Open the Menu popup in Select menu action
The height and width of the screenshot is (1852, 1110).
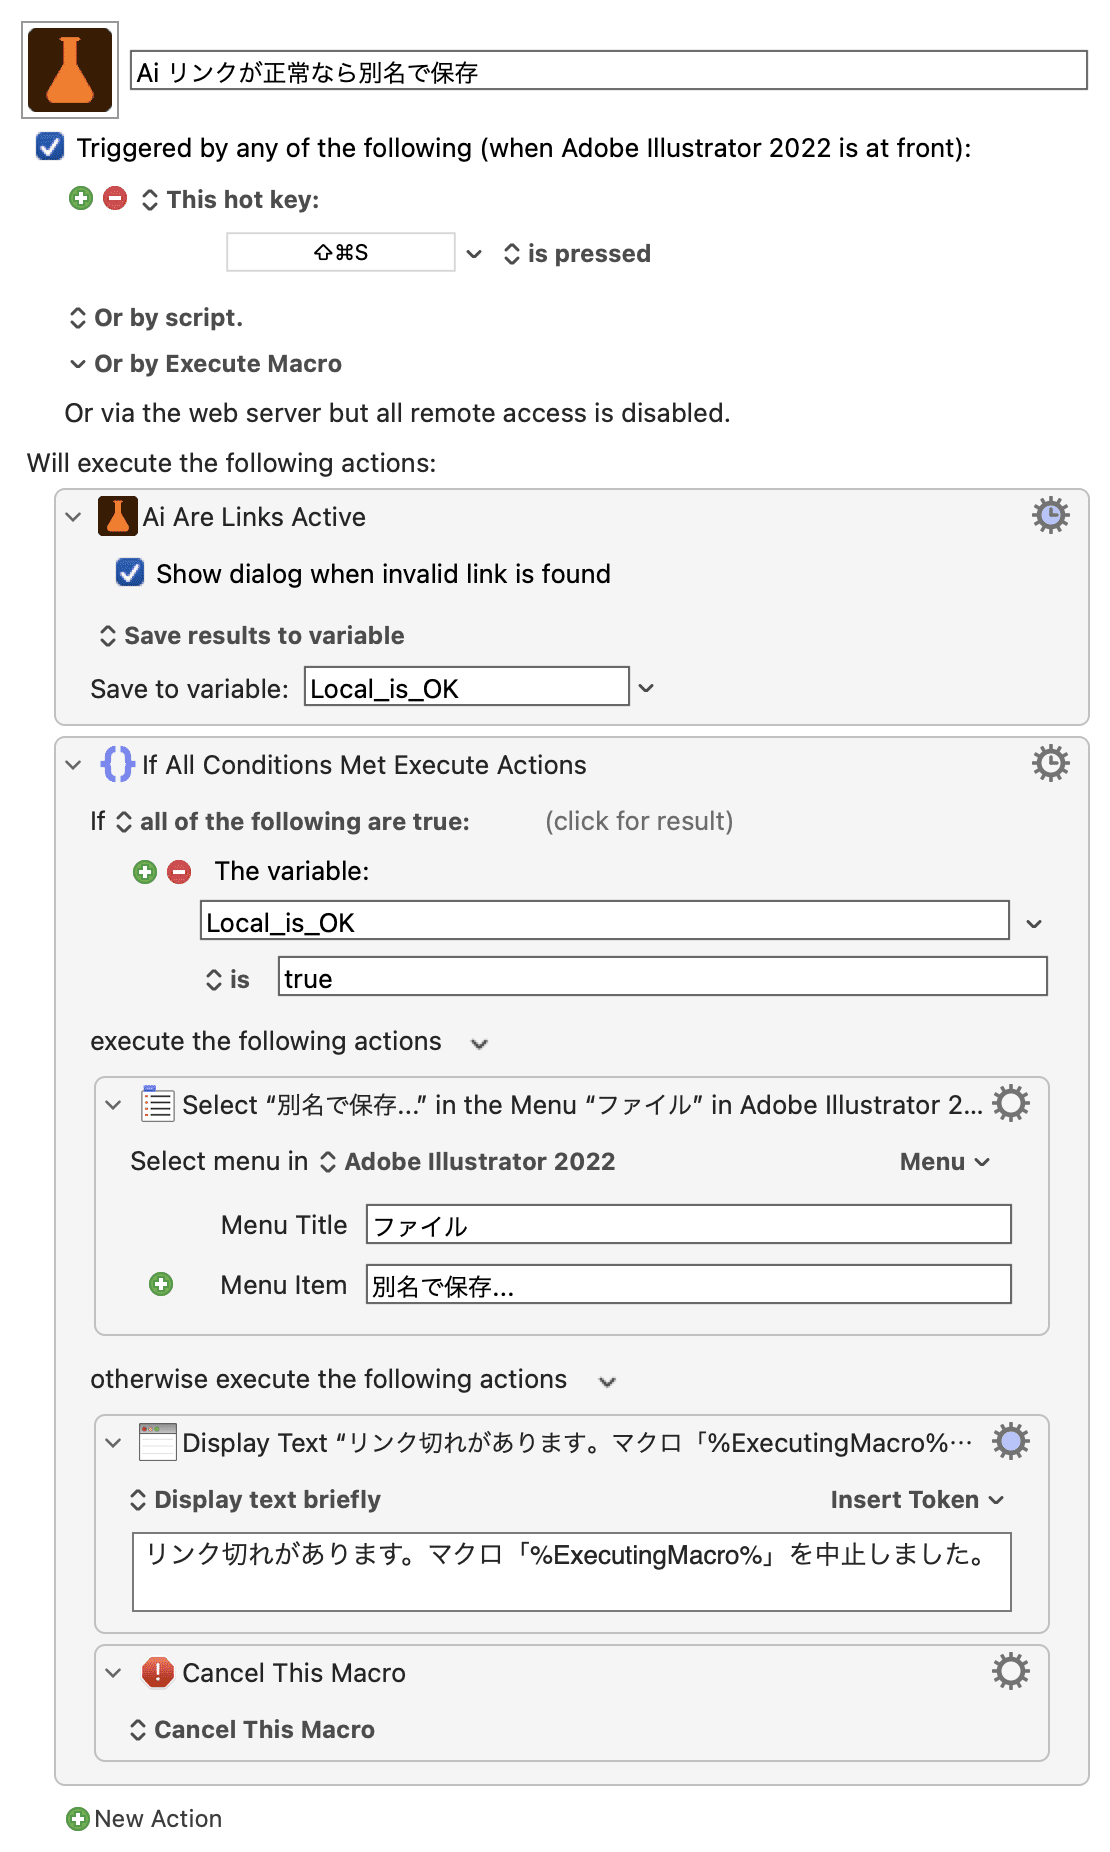(945, 1161)
